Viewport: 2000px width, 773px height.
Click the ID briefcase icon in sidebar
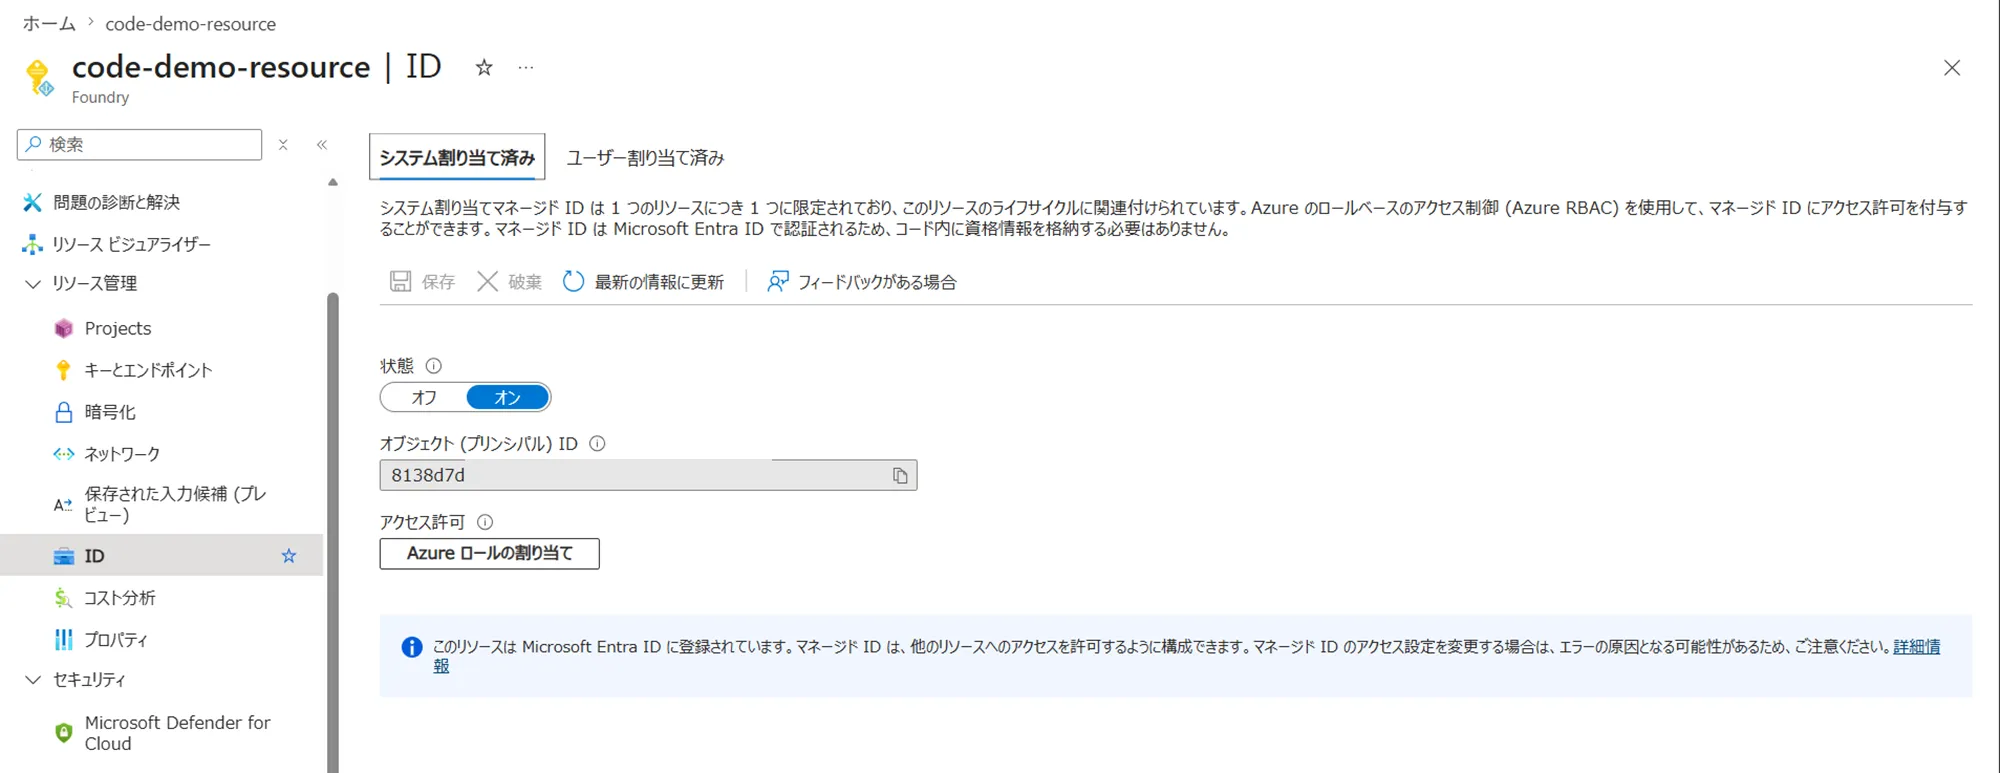point(63,556)
